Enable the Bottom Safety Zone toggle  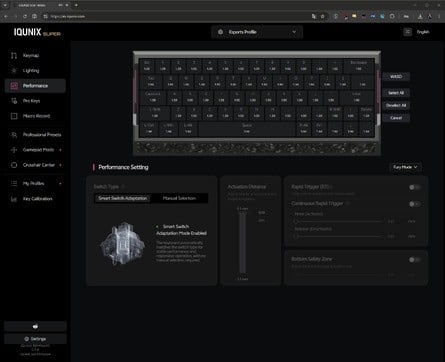pyautogui.click(x=415, y=259)
